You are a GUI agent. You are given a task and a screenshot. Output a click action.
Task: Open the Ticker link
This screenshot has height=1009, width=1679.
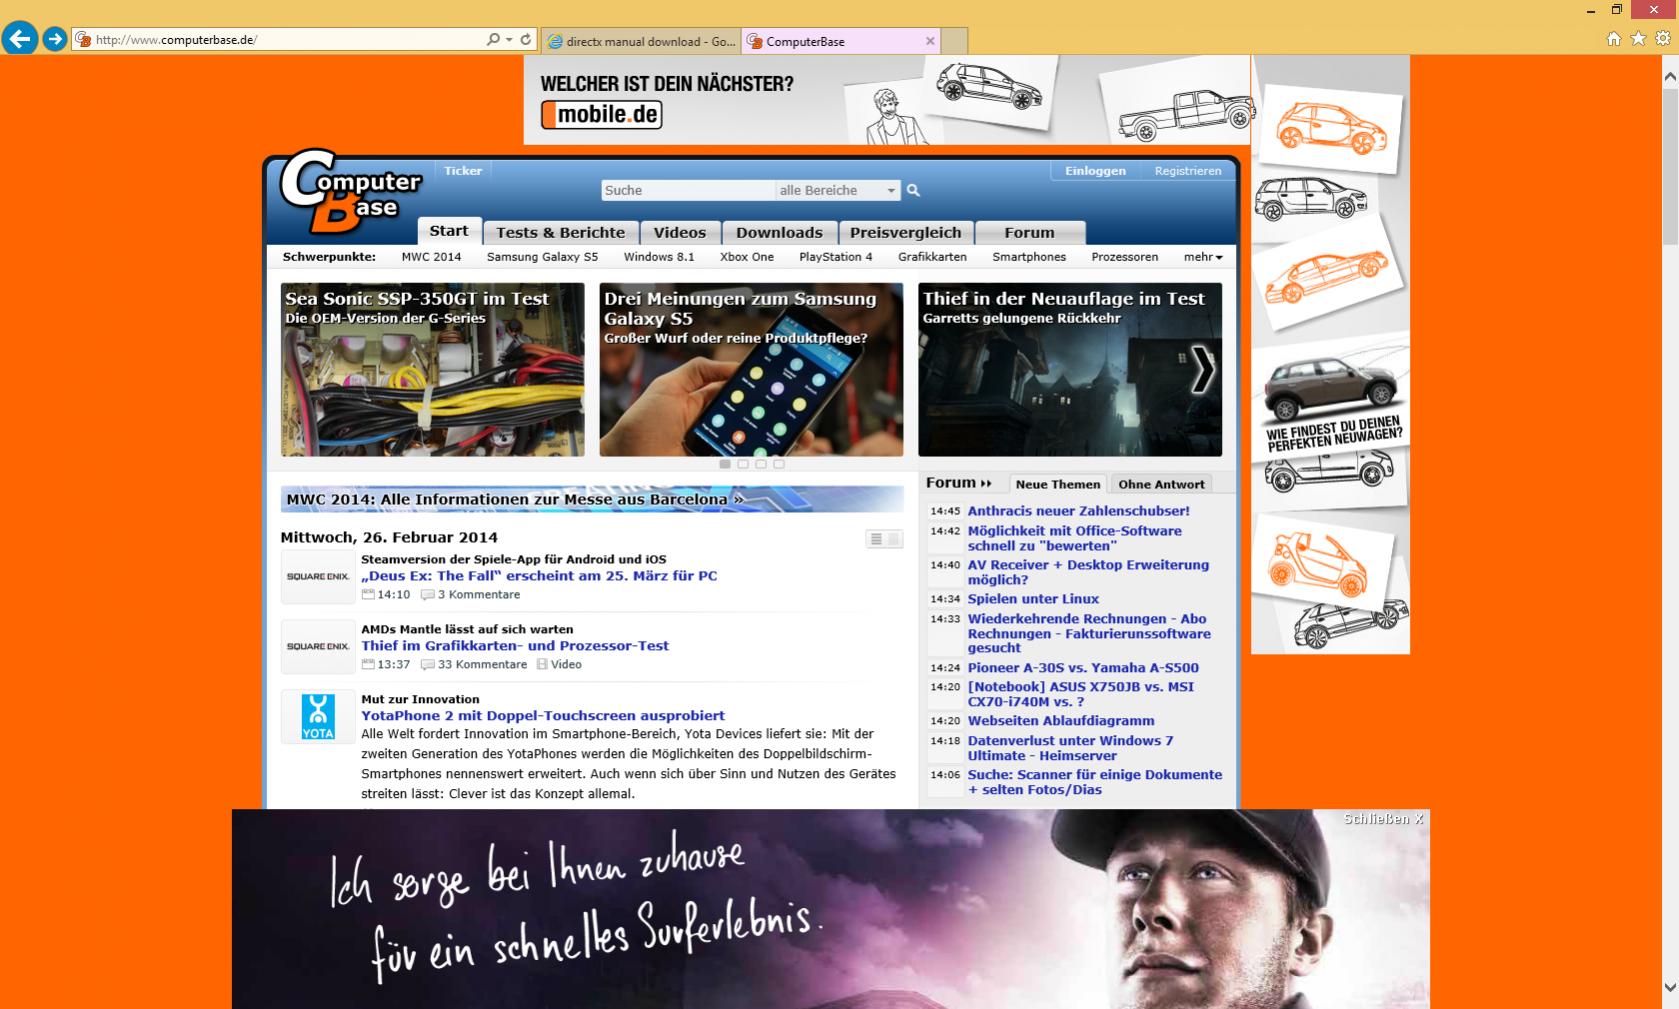point(463,171)
